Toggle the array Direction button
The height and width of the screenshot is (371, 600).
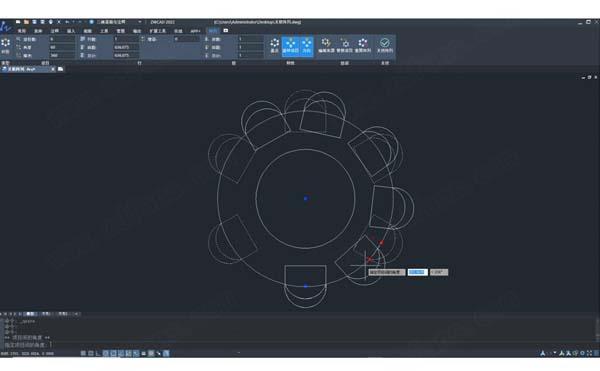(x=307, y=46)
